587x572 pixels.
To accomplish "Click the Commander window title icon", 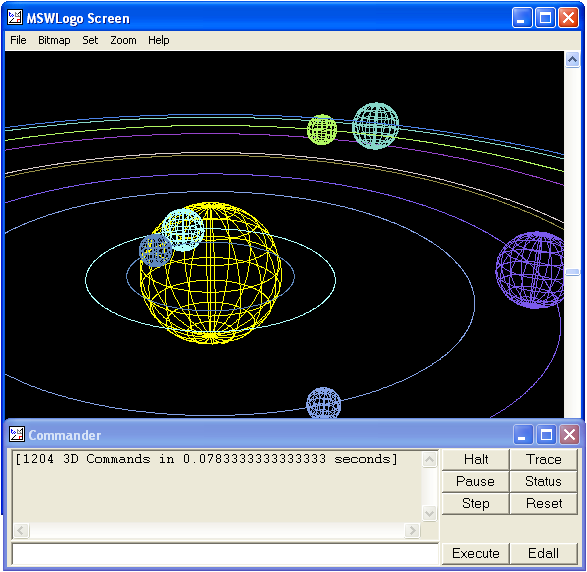I will [x=17, y=435].
